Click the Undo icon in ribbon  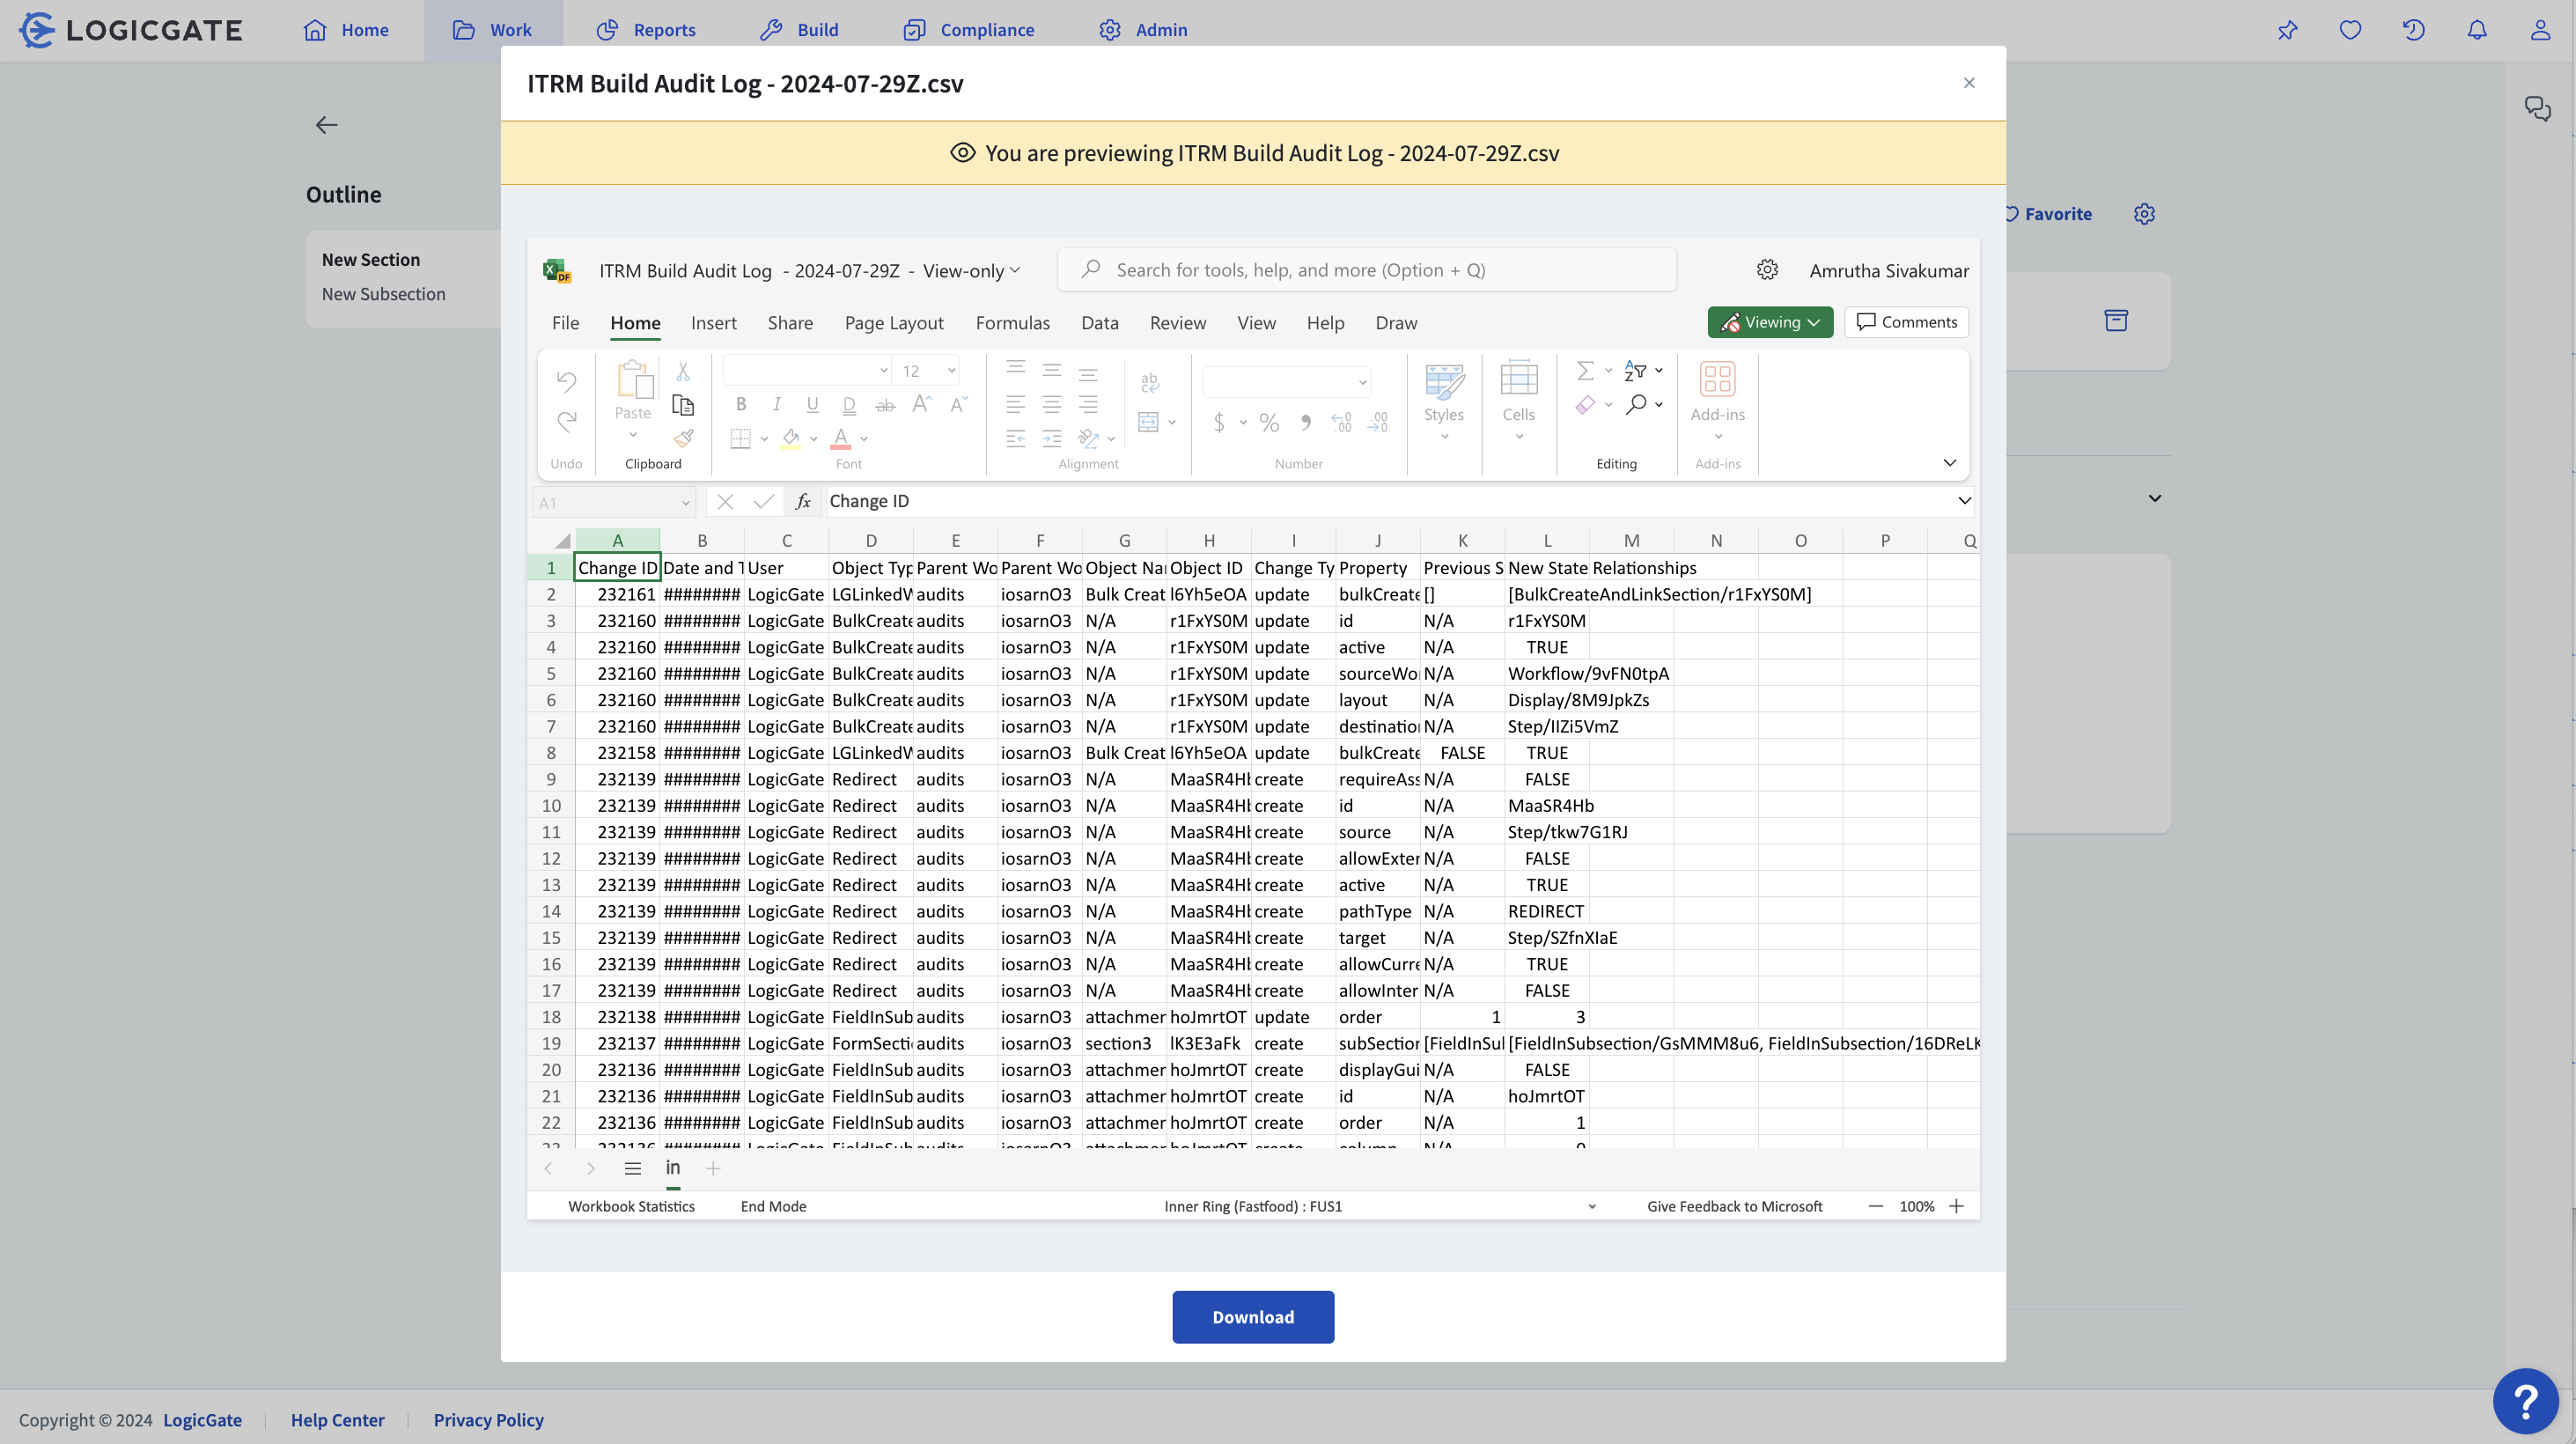click(566, 381)
